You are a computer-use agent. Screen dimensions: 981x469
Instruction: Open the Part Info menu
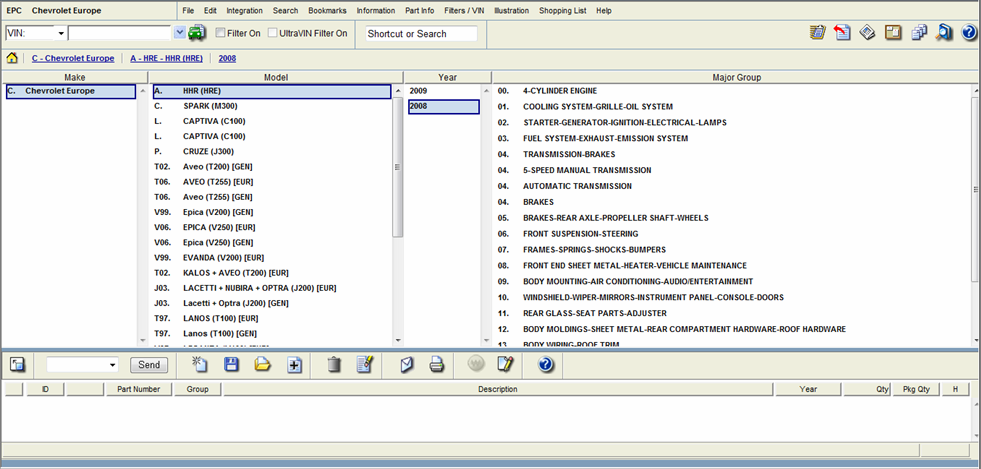point(419,11)
